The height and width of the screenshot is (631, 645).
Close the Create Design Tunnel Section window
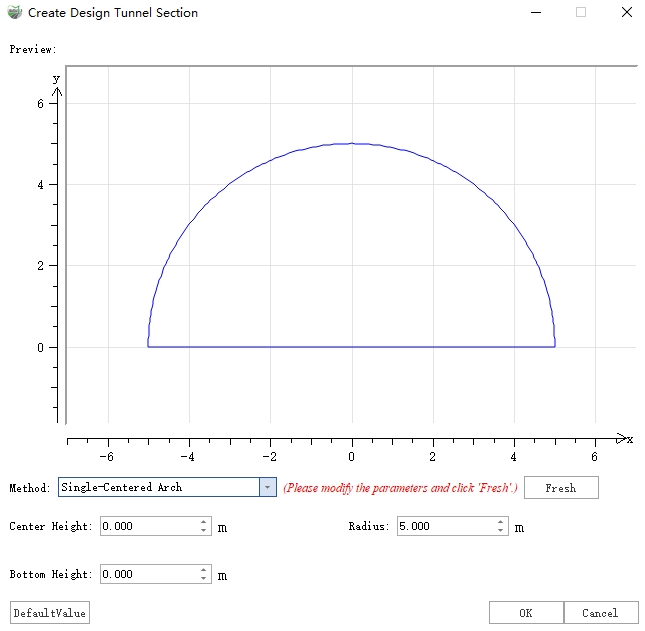click(625, 13)
